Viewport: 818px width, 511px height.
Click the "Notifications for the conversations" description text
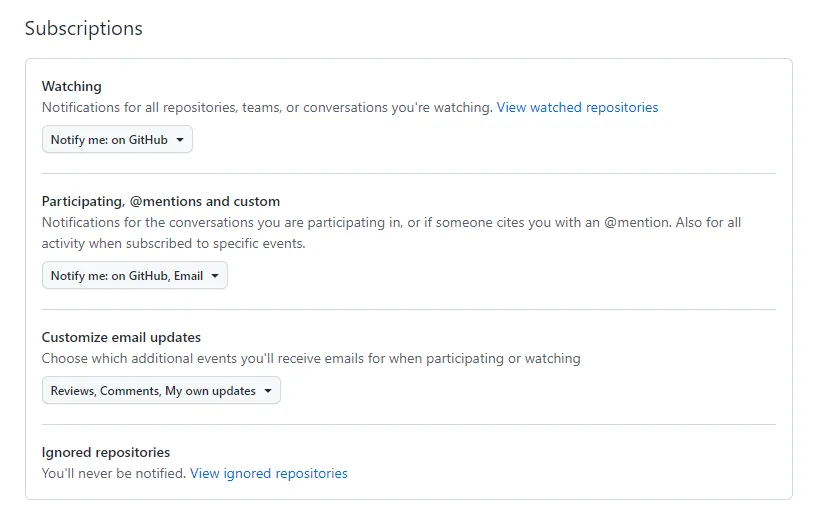(x=200, y=222)
